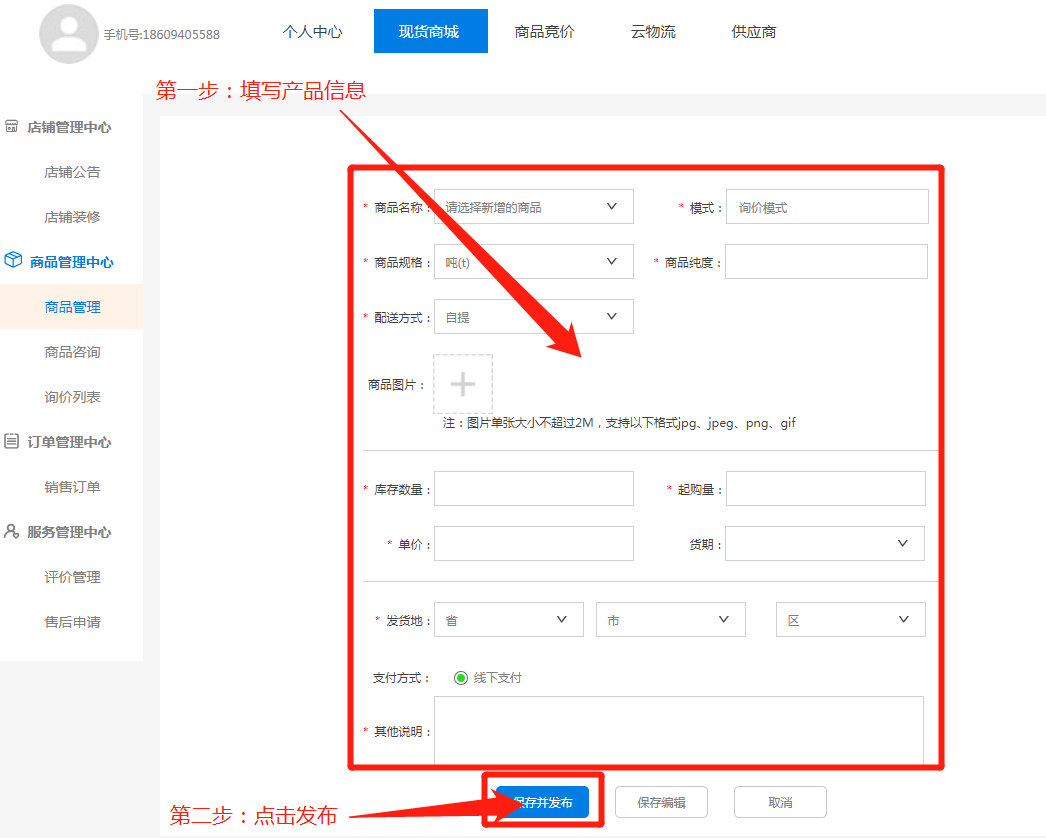The width and height of the screenshot is (1046, 838).
Task: Click the 订单管理中心 list icon
Action: tap(11, 441)
